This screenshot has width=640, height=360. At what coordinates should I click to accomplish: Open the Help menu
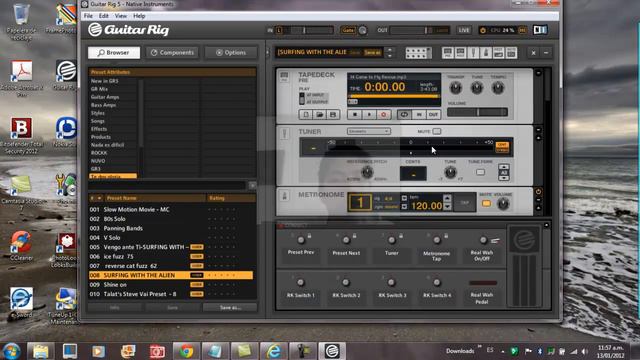(x=139, y=16)
